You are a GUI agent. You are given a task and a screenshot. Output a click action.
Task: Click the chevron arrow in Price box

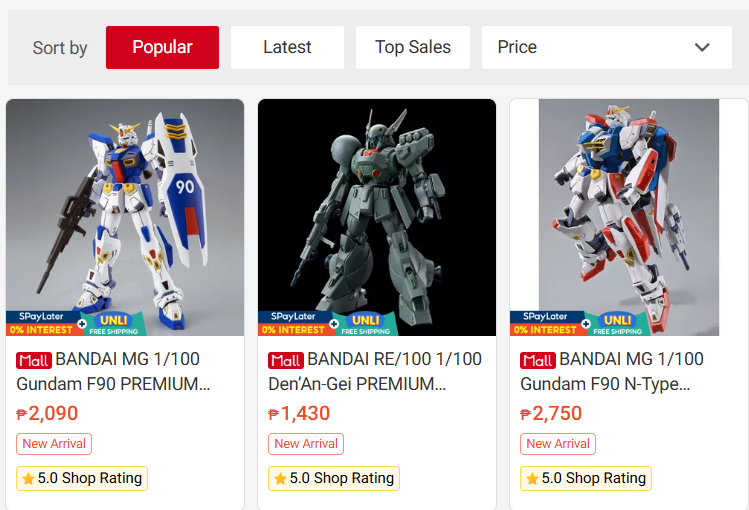tap(702, 47)
